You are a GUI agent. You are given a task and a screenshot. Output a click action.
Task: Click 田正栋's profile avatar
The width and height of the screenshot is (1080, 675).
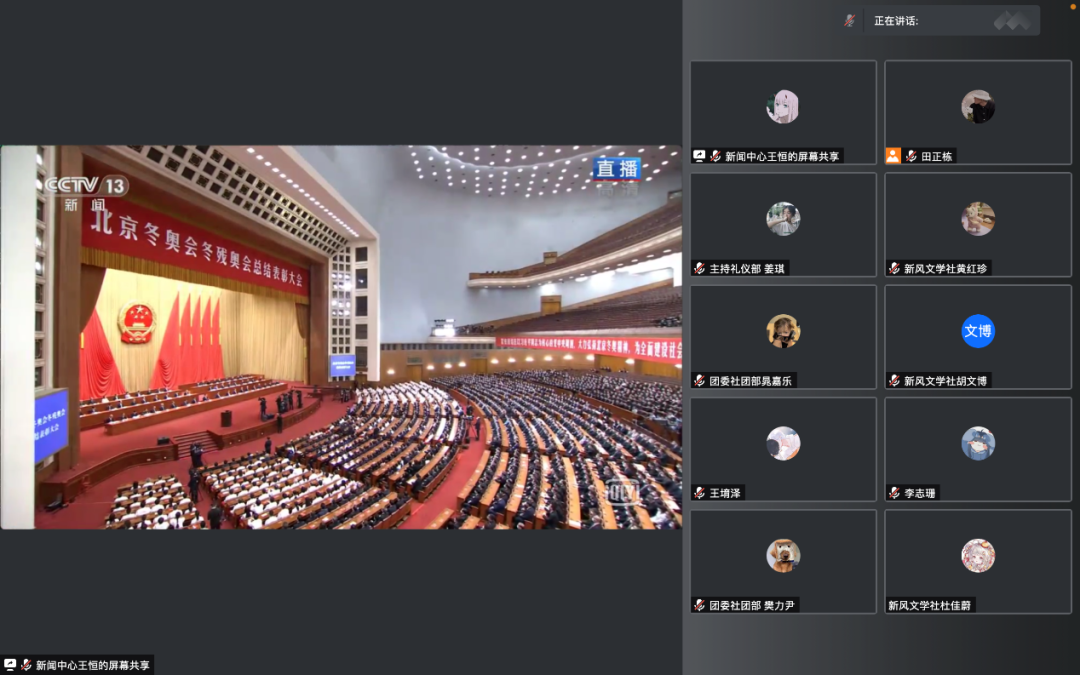[978, 107]
